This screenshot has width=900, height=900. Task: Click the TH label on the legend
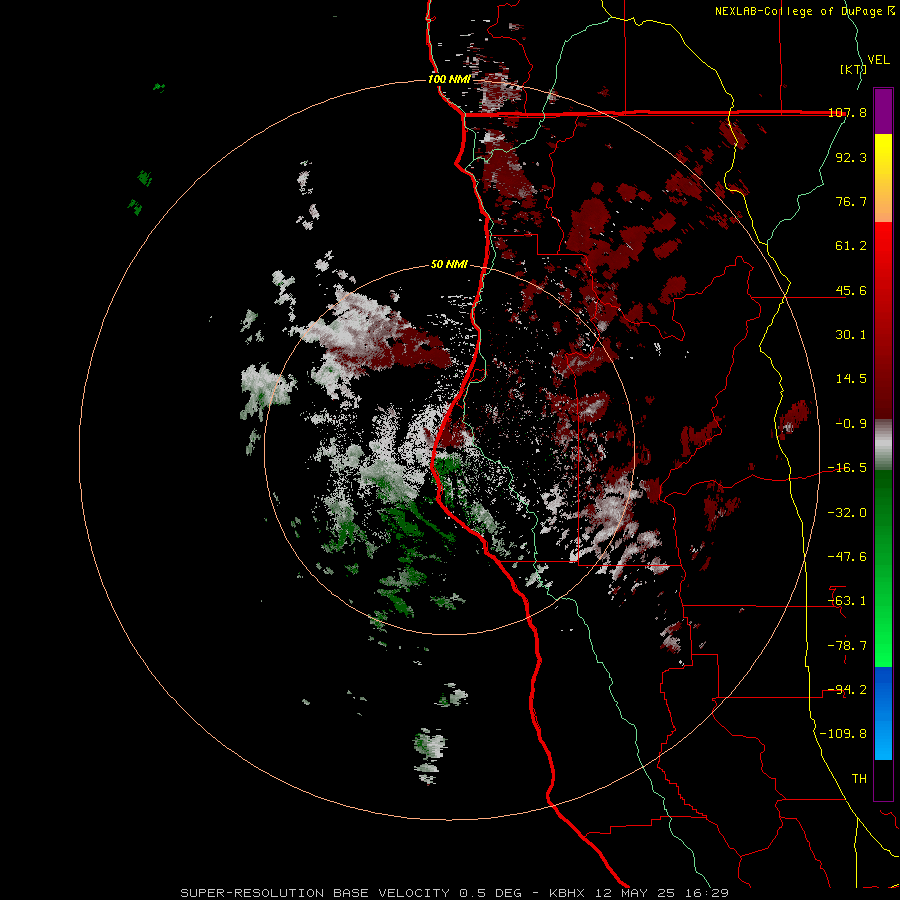[x=859, y=779]
